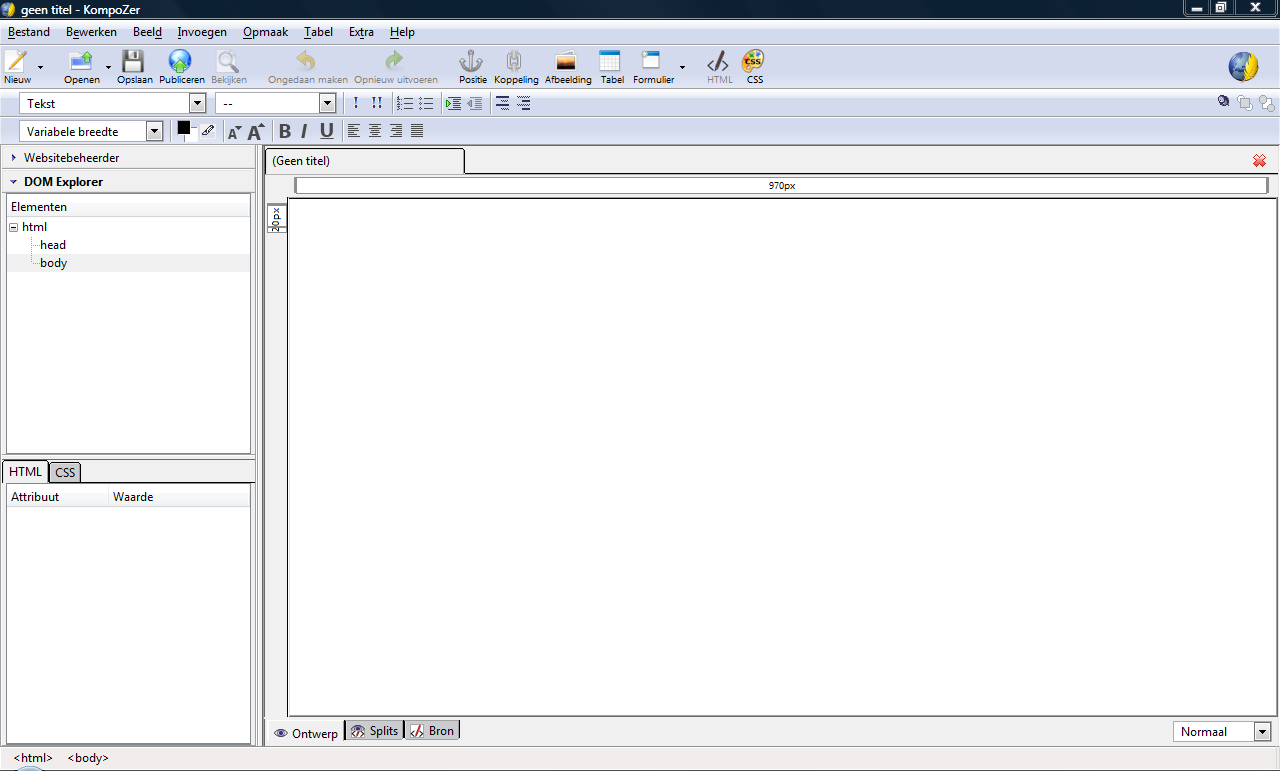Viewport: 1280px width, 771px height.
Task: Select the Ontwerp design tab
Action: point(305,733)
